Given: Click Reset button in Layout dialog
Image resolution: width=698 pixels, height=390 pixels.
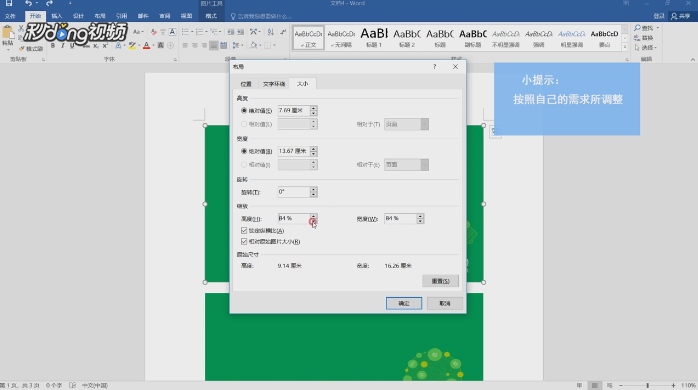Looking at the screenshot, I should pyautogui.click(x=440, y=281).
